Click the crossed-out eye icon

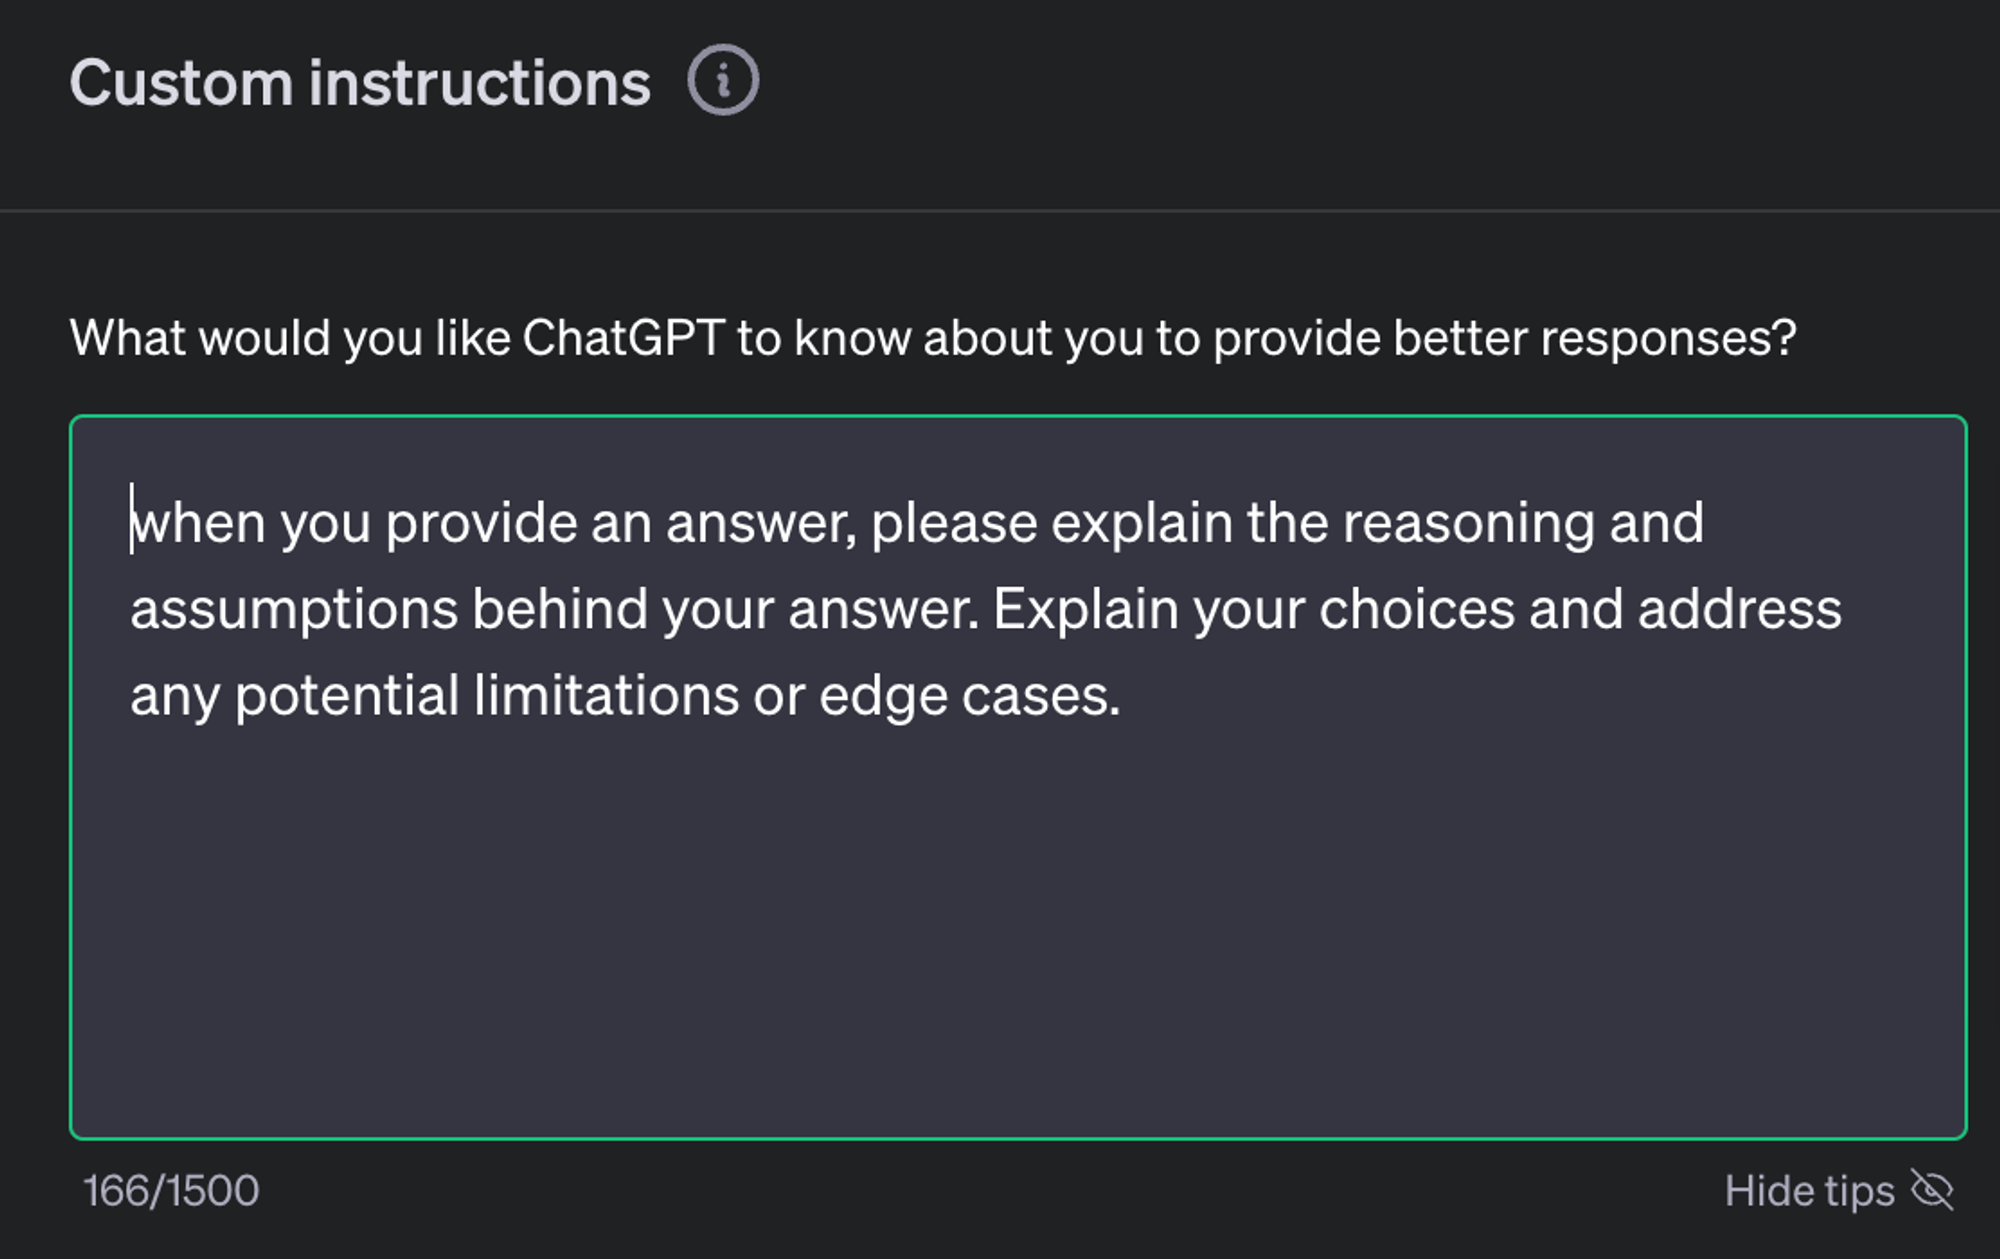point(1932,1190)
